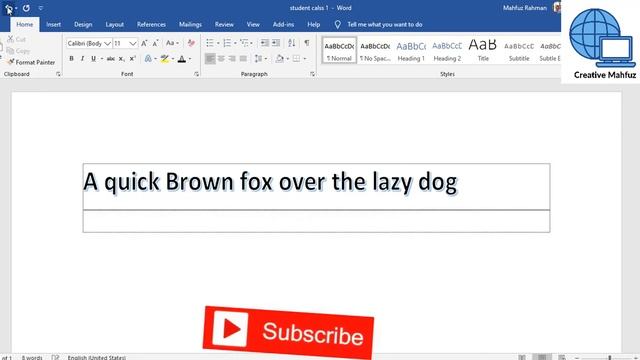640x360 pixels.
Task: Open the Mailings tab
Action: pyautogui.click(x=190, y=24)
